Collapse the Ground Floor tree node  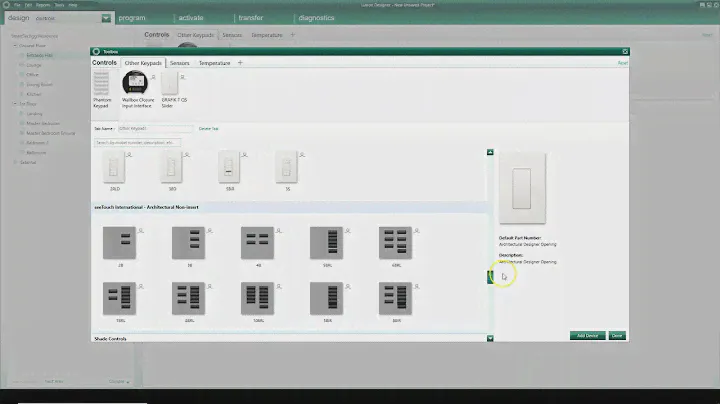15,45
